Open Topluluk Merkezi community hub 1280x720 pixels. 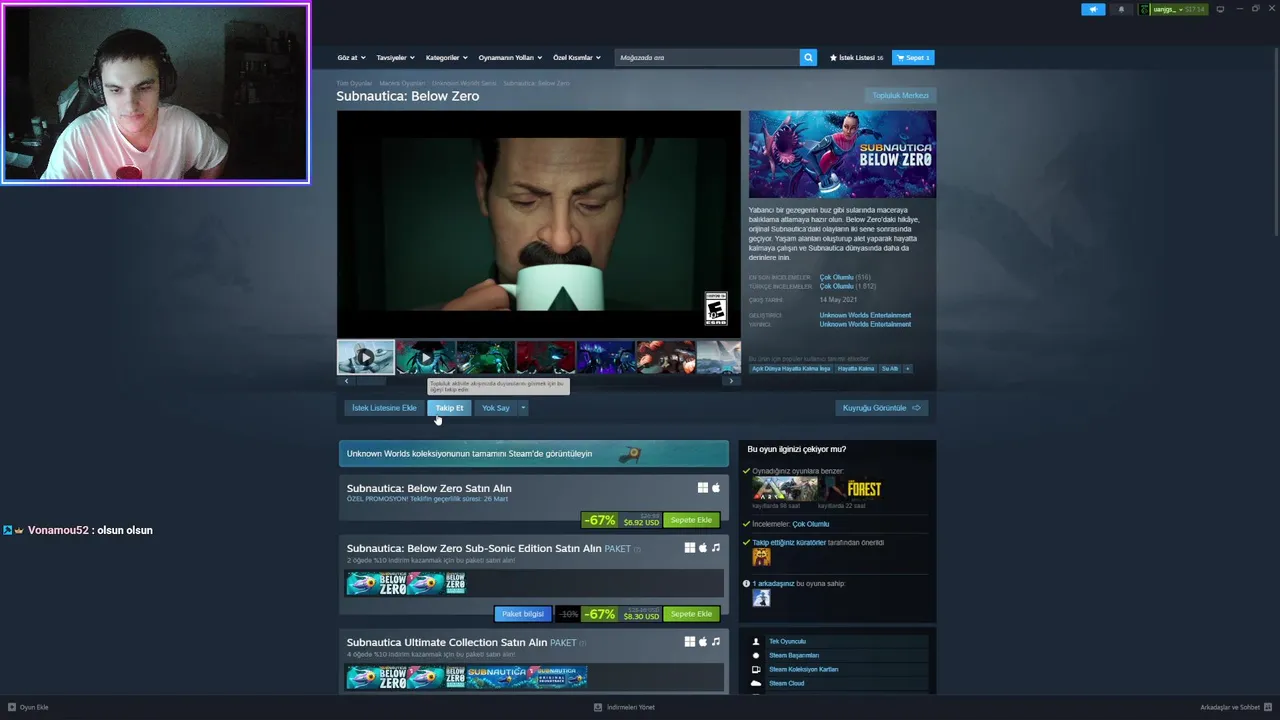coord(901,96)
